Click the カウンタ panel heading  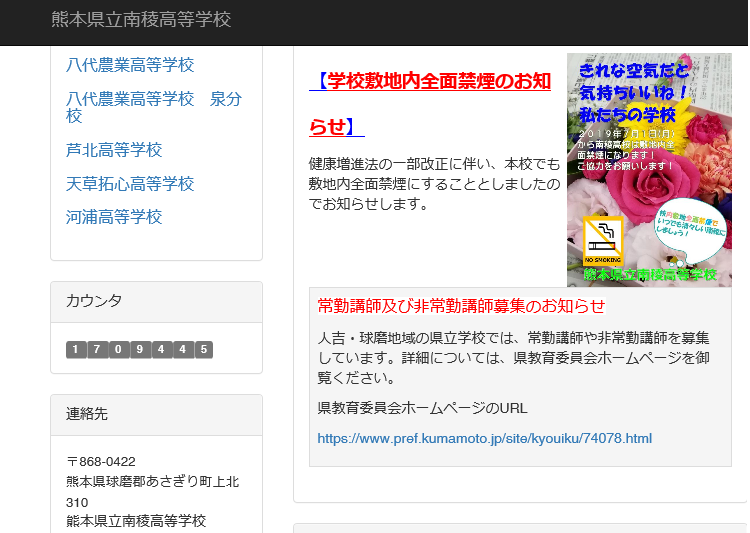click(x=94, y=301)
